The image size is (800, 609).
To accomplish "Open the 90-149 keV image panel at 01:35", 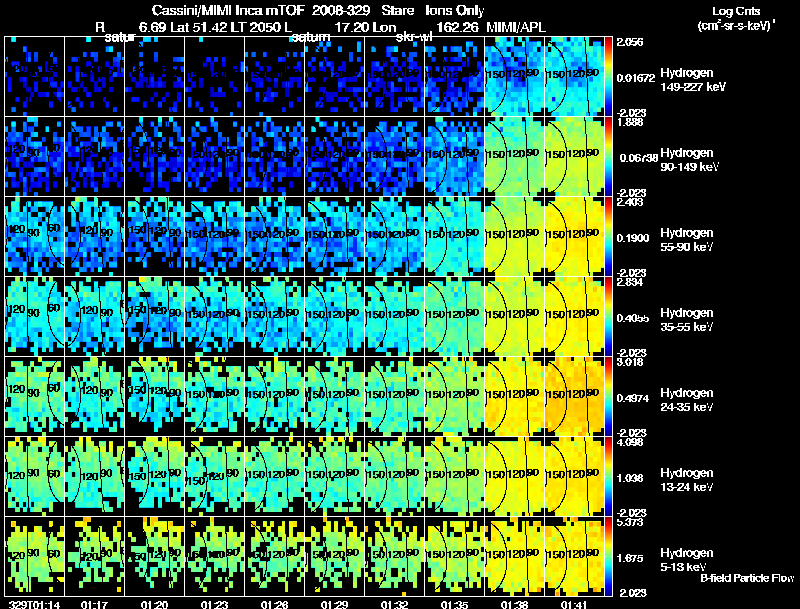I will click(x=454, y=156).
